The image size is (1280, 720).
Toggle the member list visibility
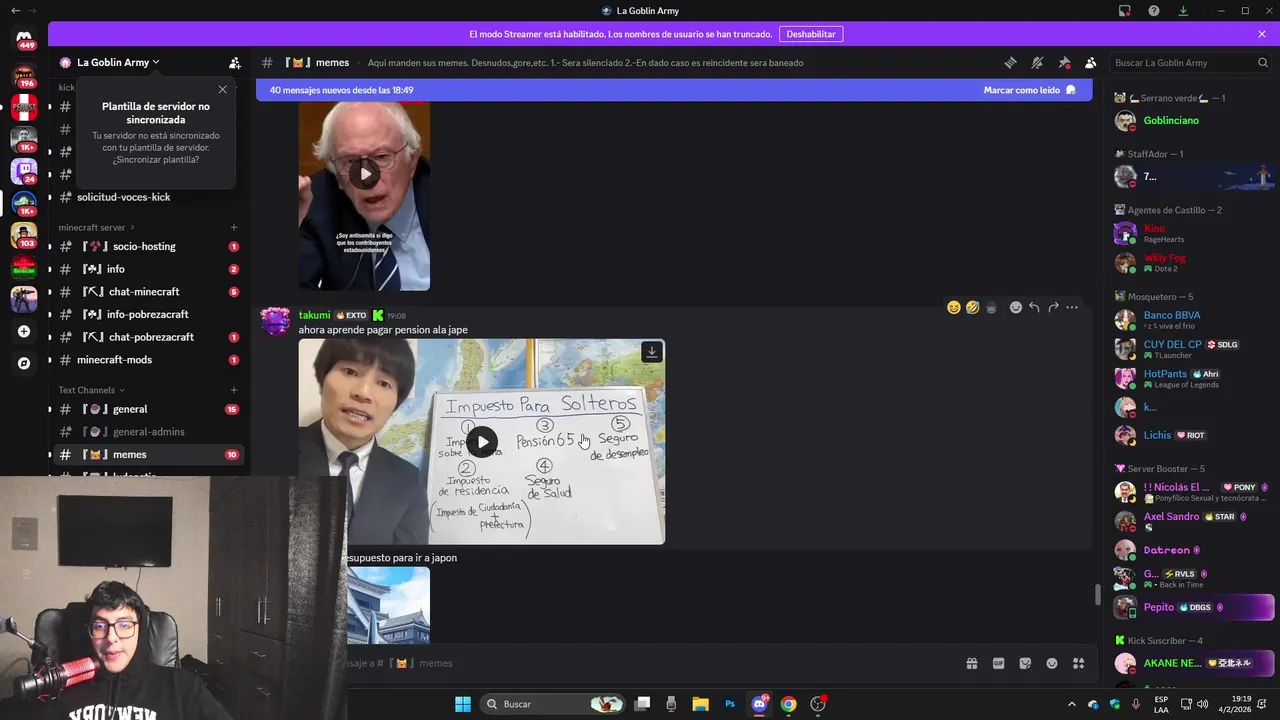[x=1091, y=62]
